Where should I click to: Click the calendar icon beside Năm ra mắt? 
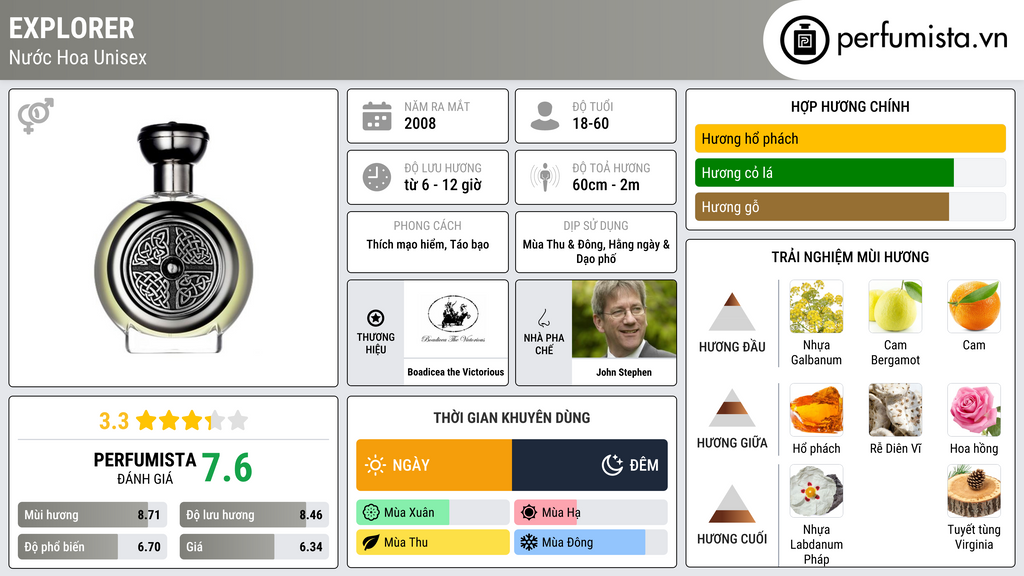[377, 116]
